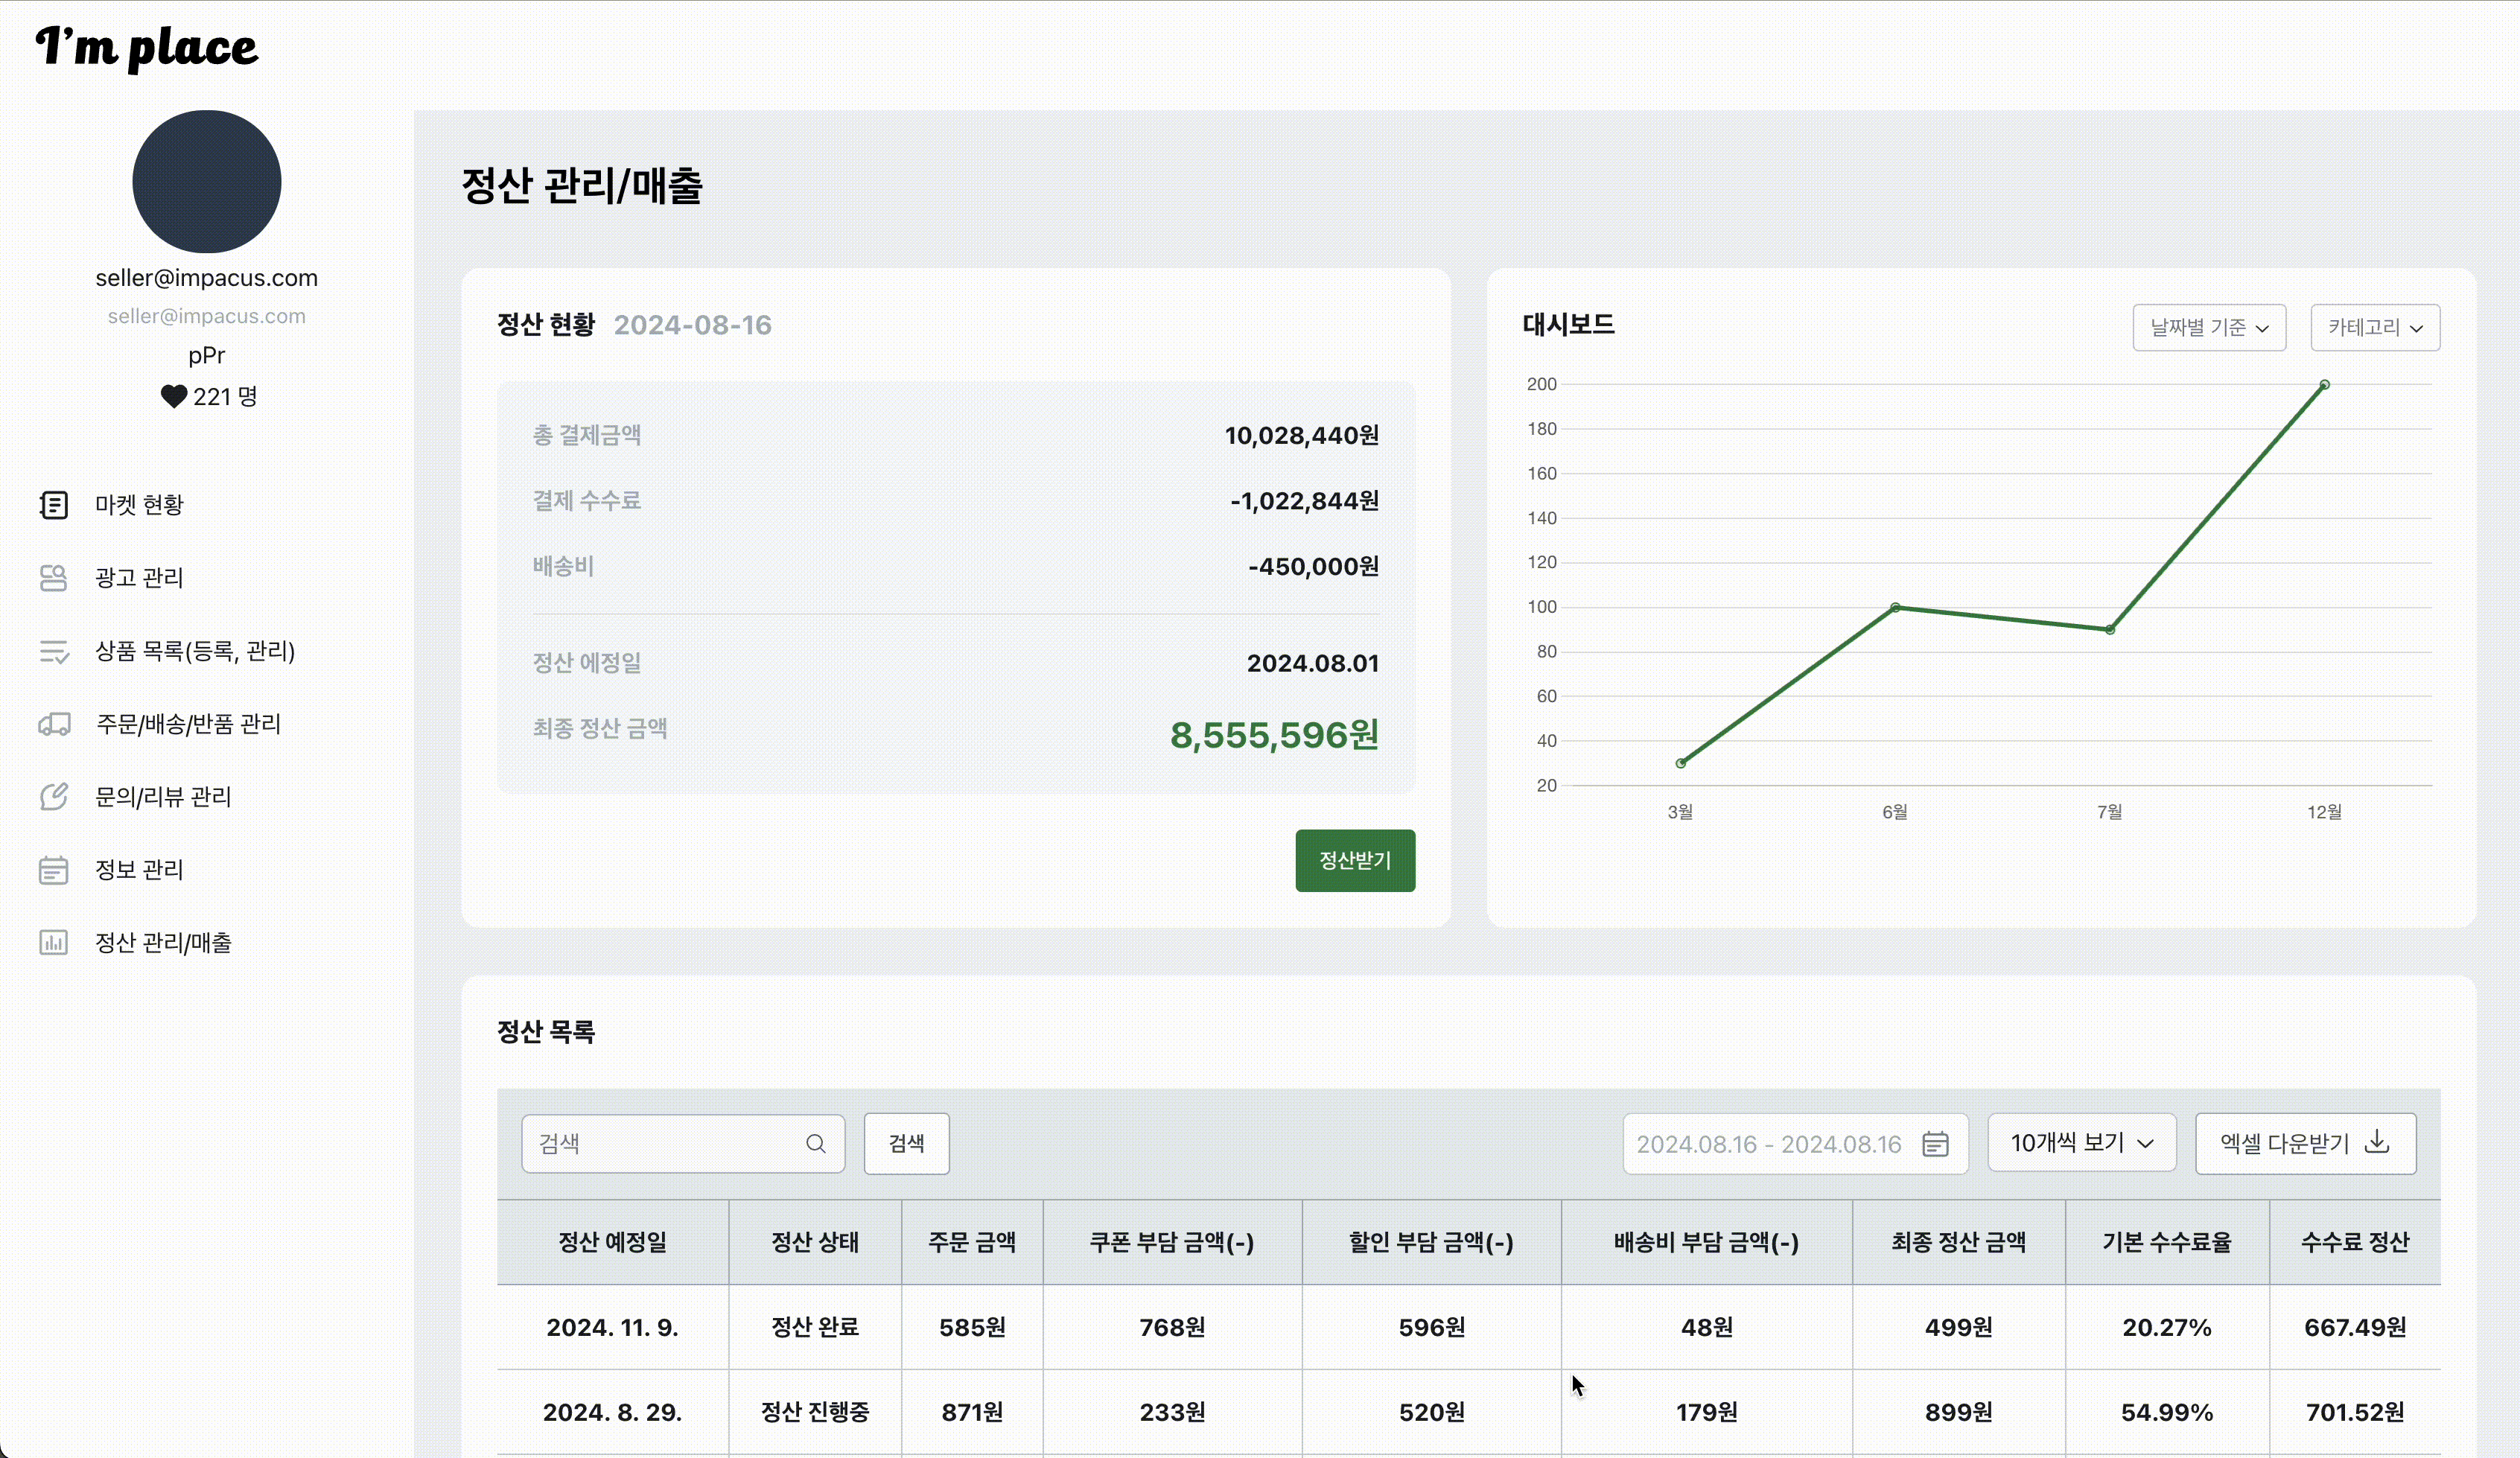The width and height of the screenshot is (2520, 1458).
Task: Open the 날짜별 기준 dropdown
Action: coord(2208,328)
